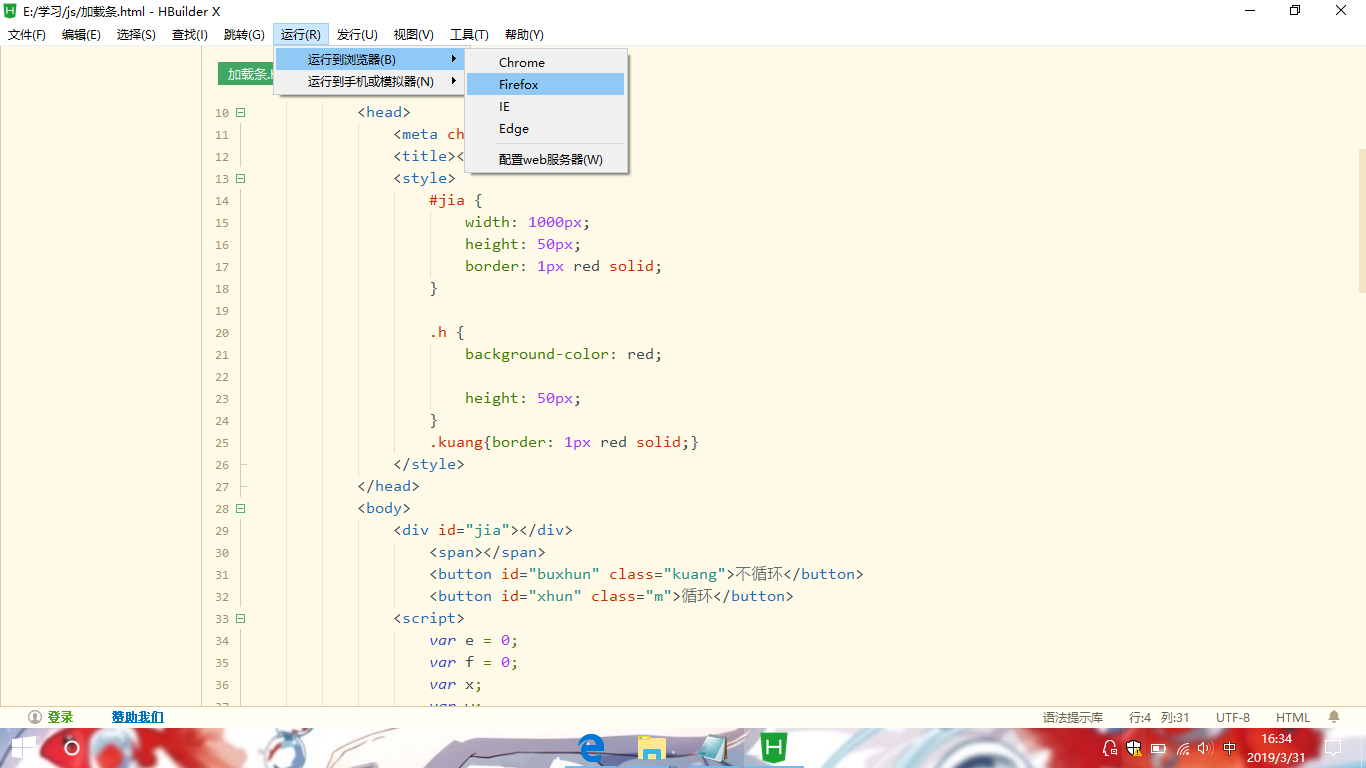Open File Explorer from the taskbar
This screenshot has width=1366, height=768.
tap(652, 747)
